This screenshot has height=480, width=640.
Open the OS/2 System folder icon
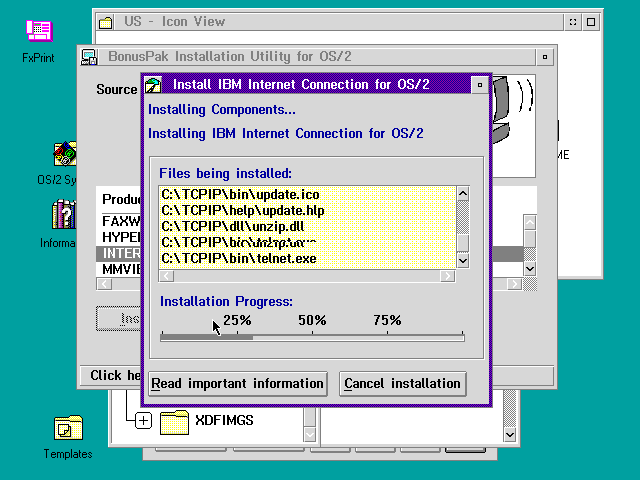point(65,154)
